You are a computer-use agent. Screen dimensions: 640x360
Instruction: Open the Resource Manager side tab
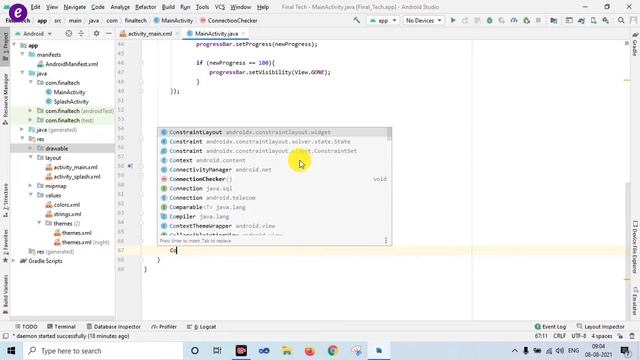pos(5,98)
